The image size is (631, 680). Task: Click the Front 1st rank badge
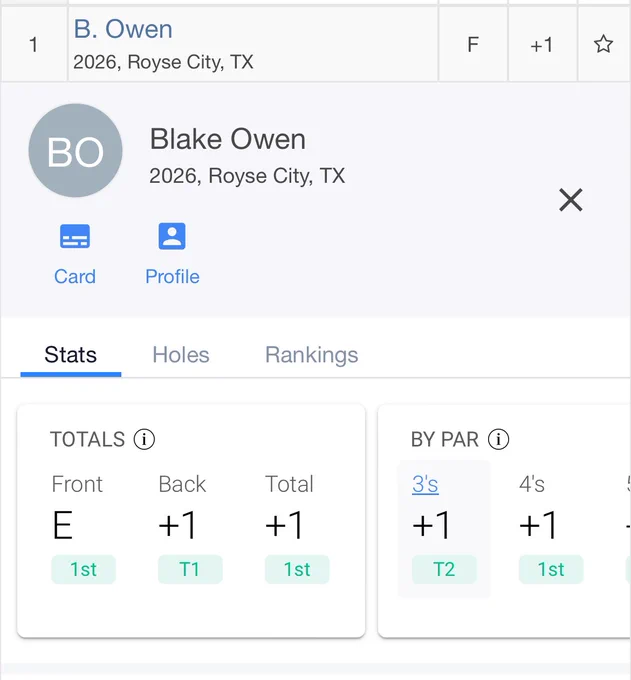(83, 569)
